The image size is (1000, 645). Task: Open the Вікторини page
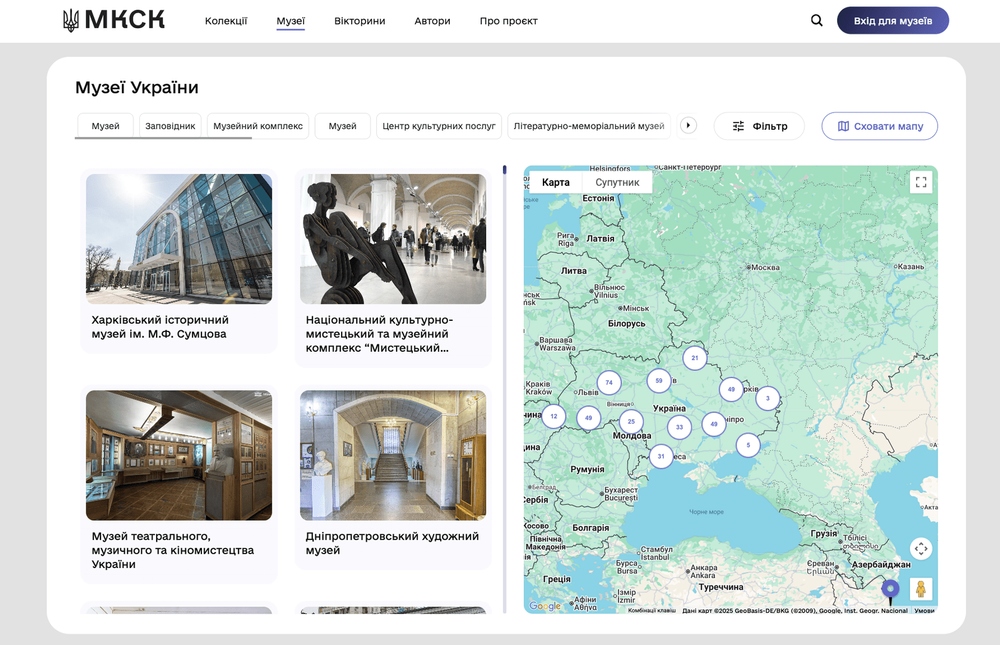(x=360, y=21)
